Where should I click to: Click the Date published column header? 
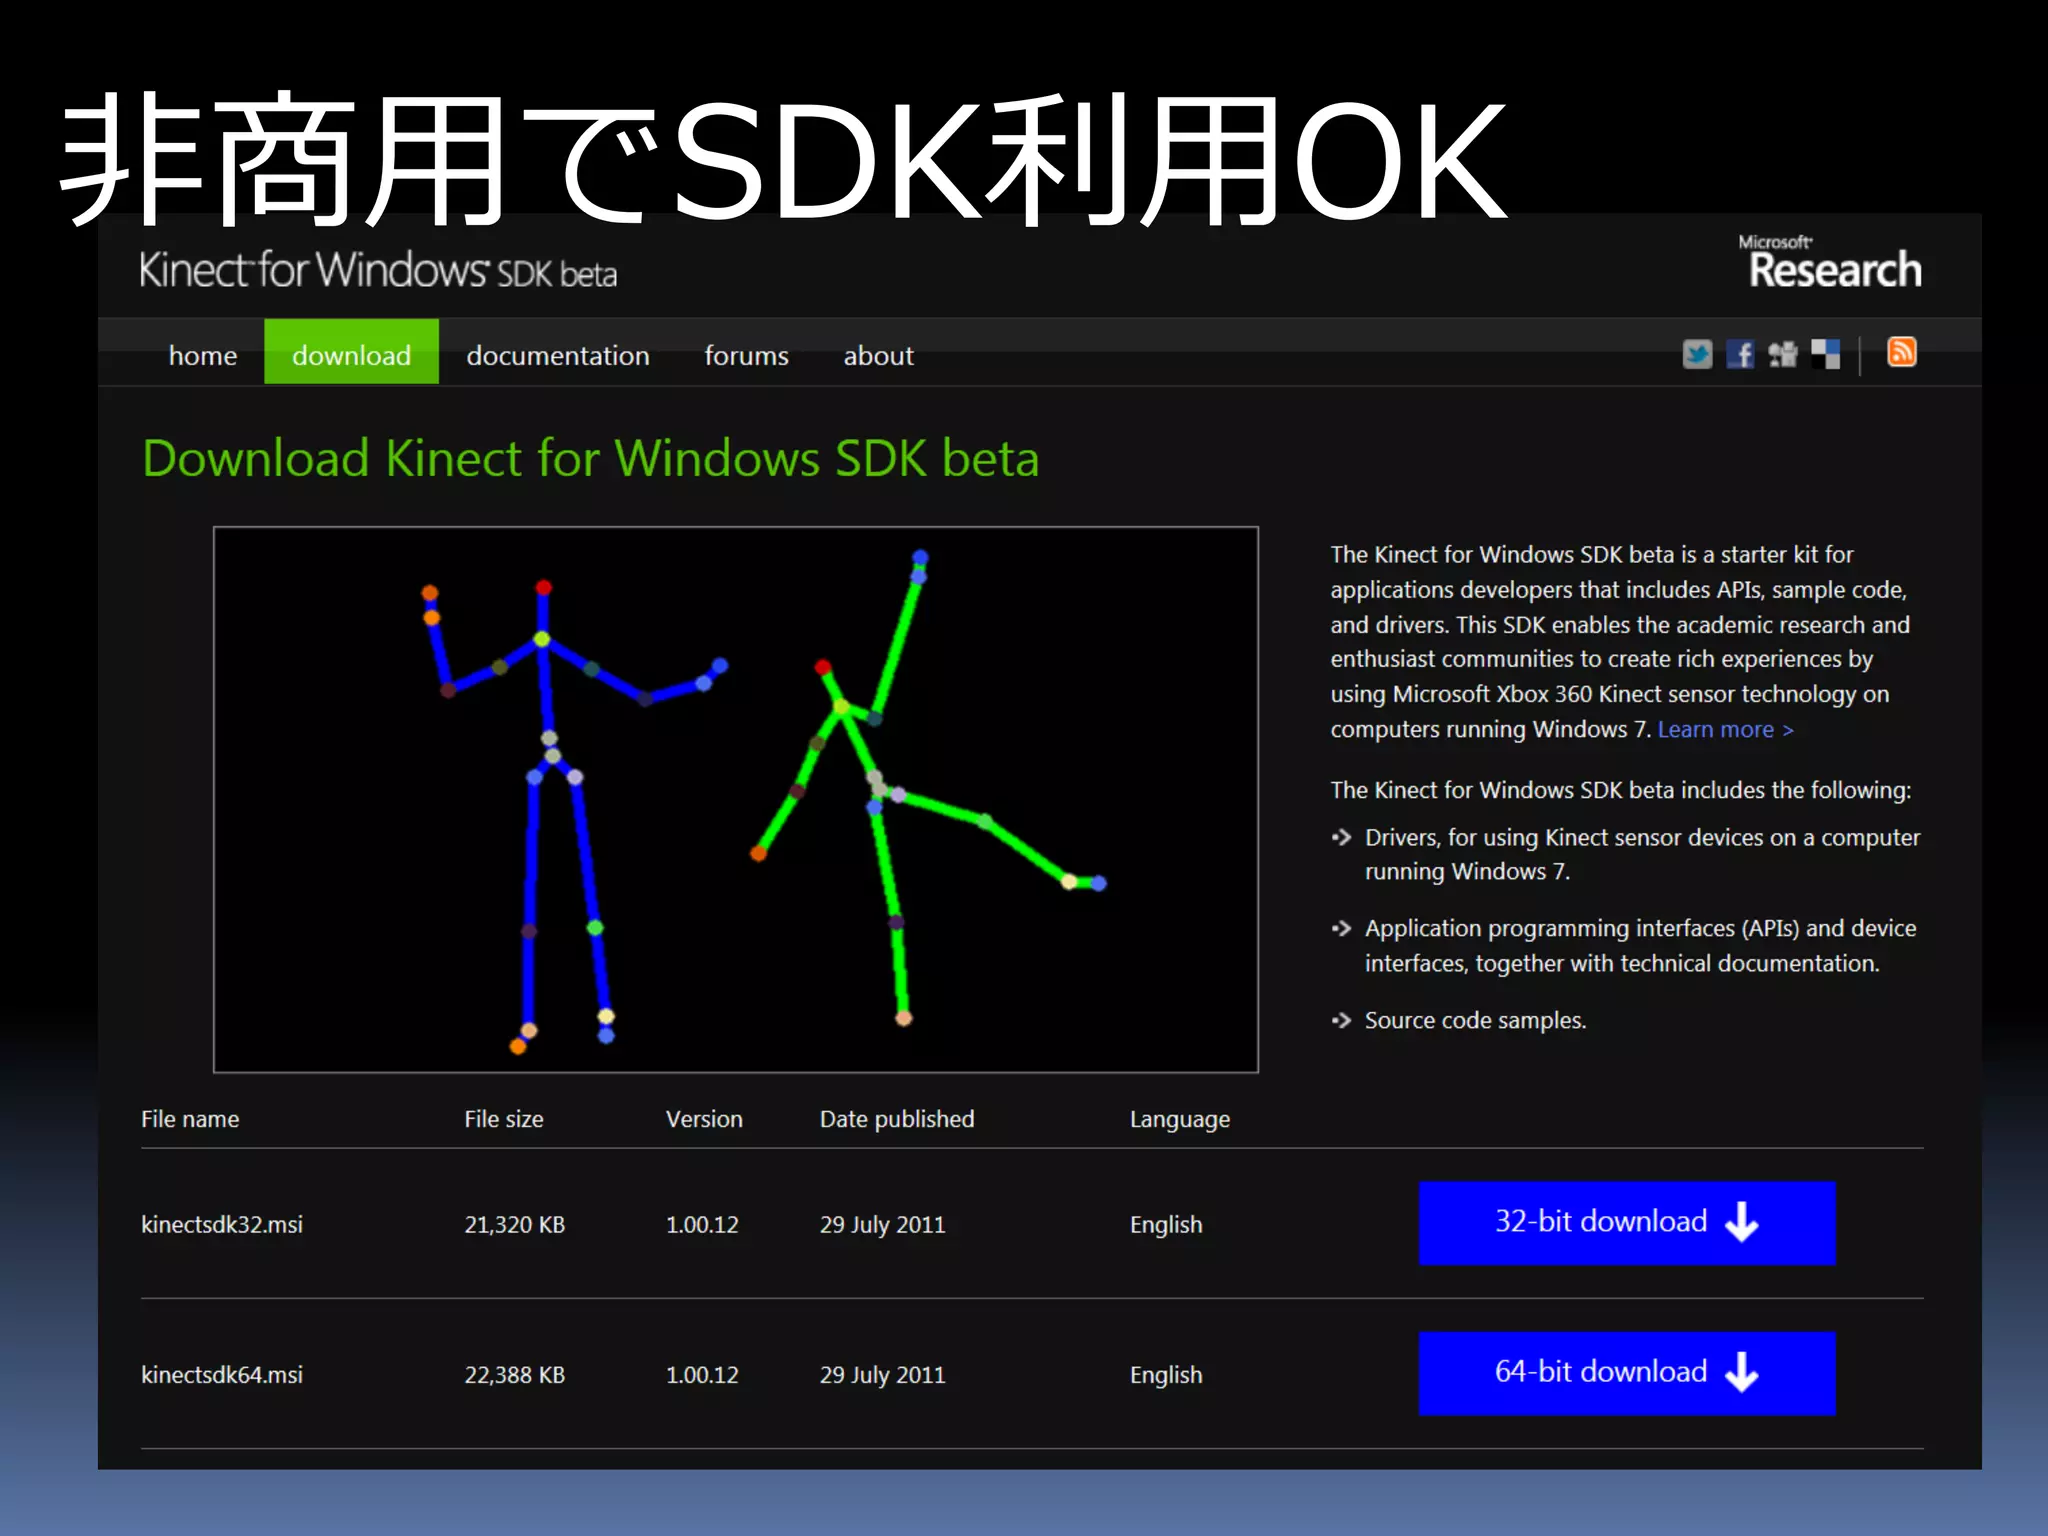point(897,1119)
